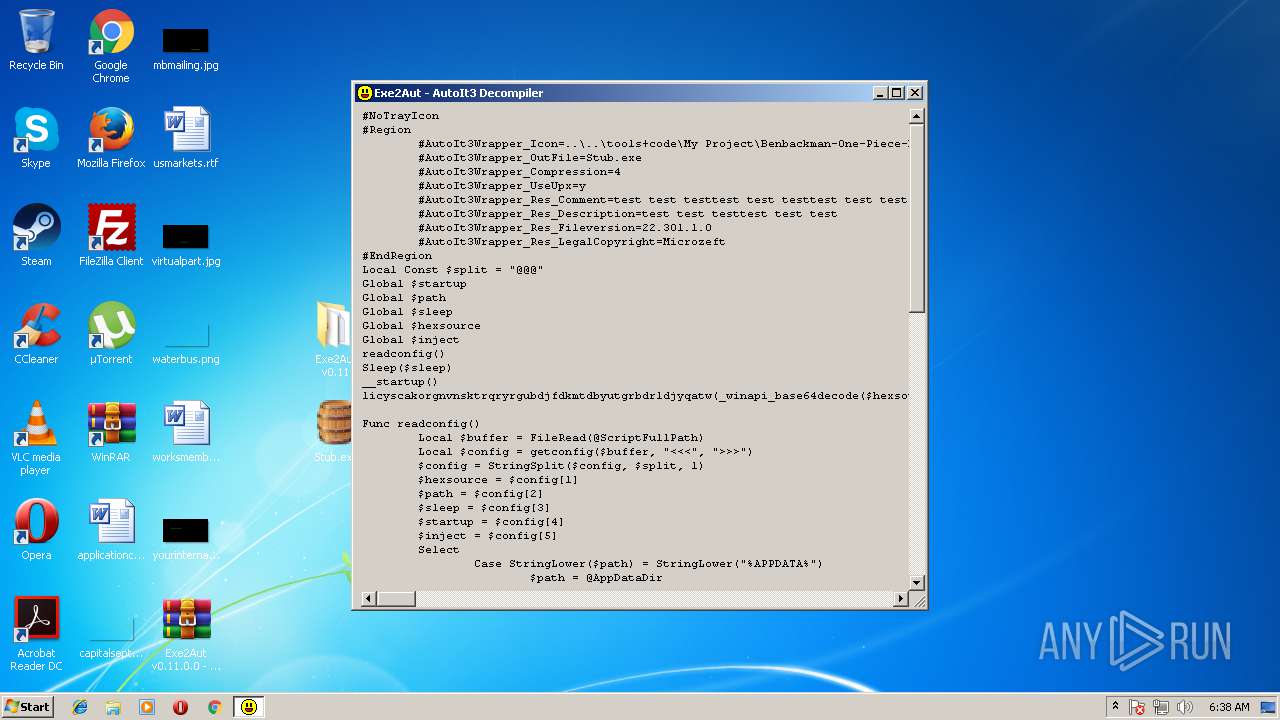This screenshot has height=720, width=1280.
Task: Close the Exe2Aut decompiler window
Action: click(x=915, y=93)
